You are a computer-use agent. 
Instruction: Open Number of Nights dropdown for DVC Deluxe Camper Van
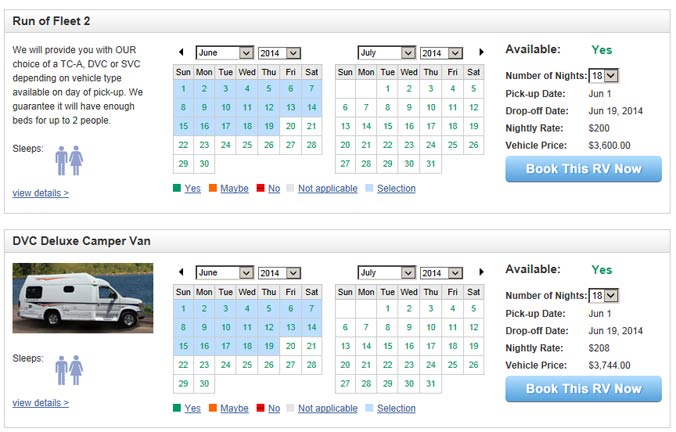tap(604, 296)
